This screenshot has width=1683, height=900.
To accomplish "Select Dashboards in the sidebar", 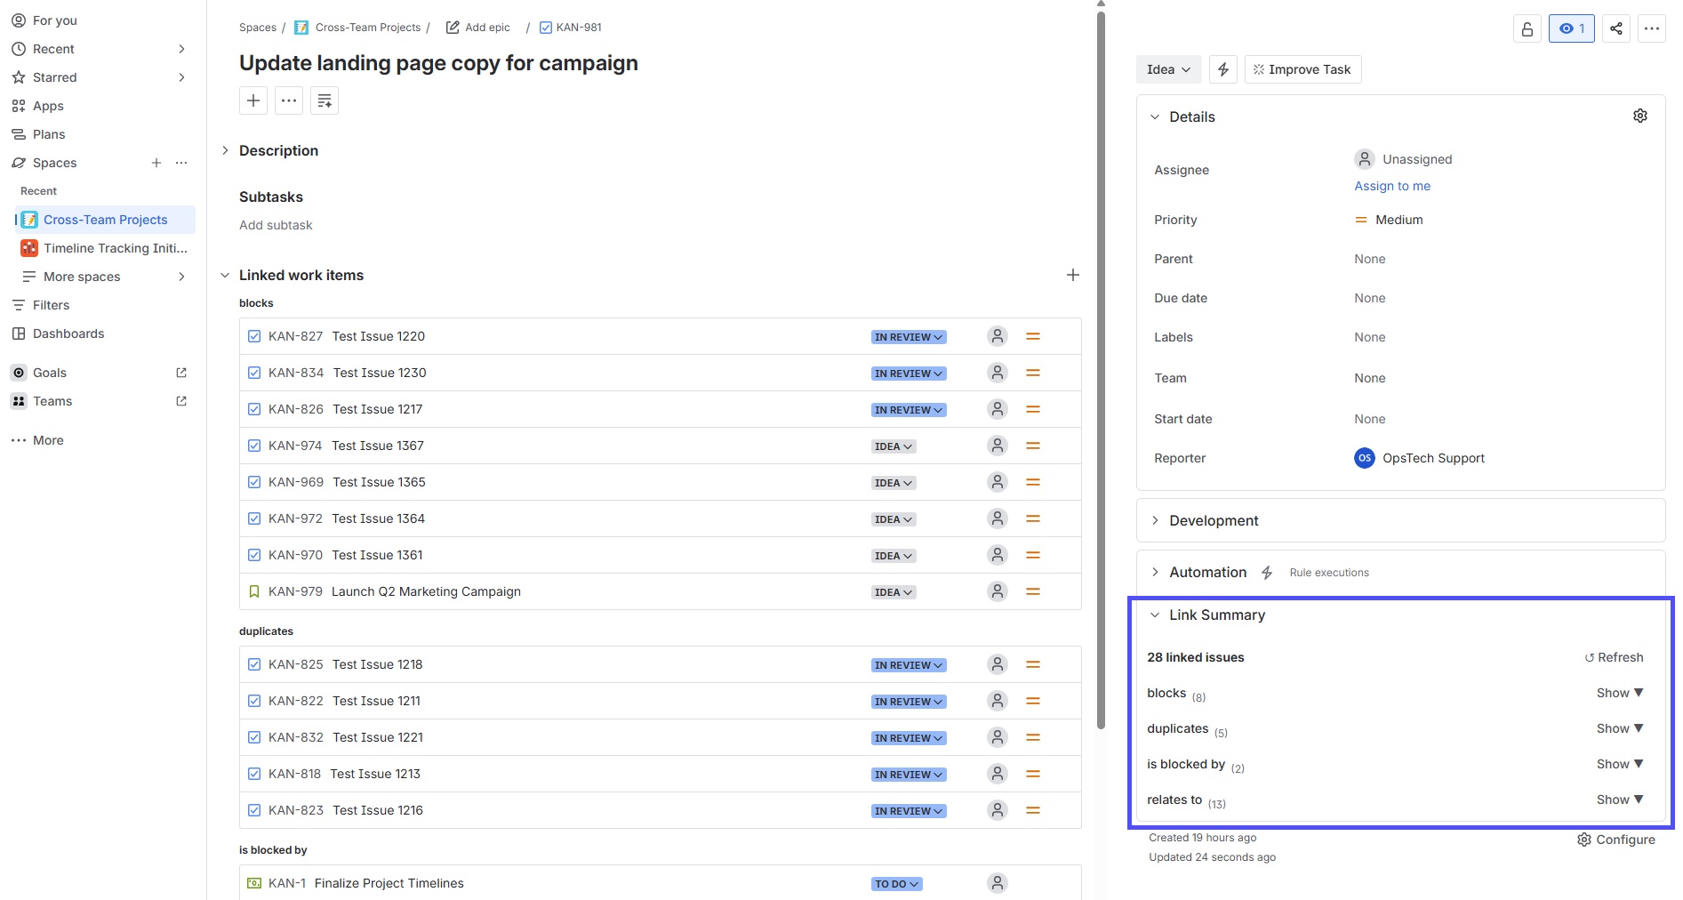I will coord(69,333).
